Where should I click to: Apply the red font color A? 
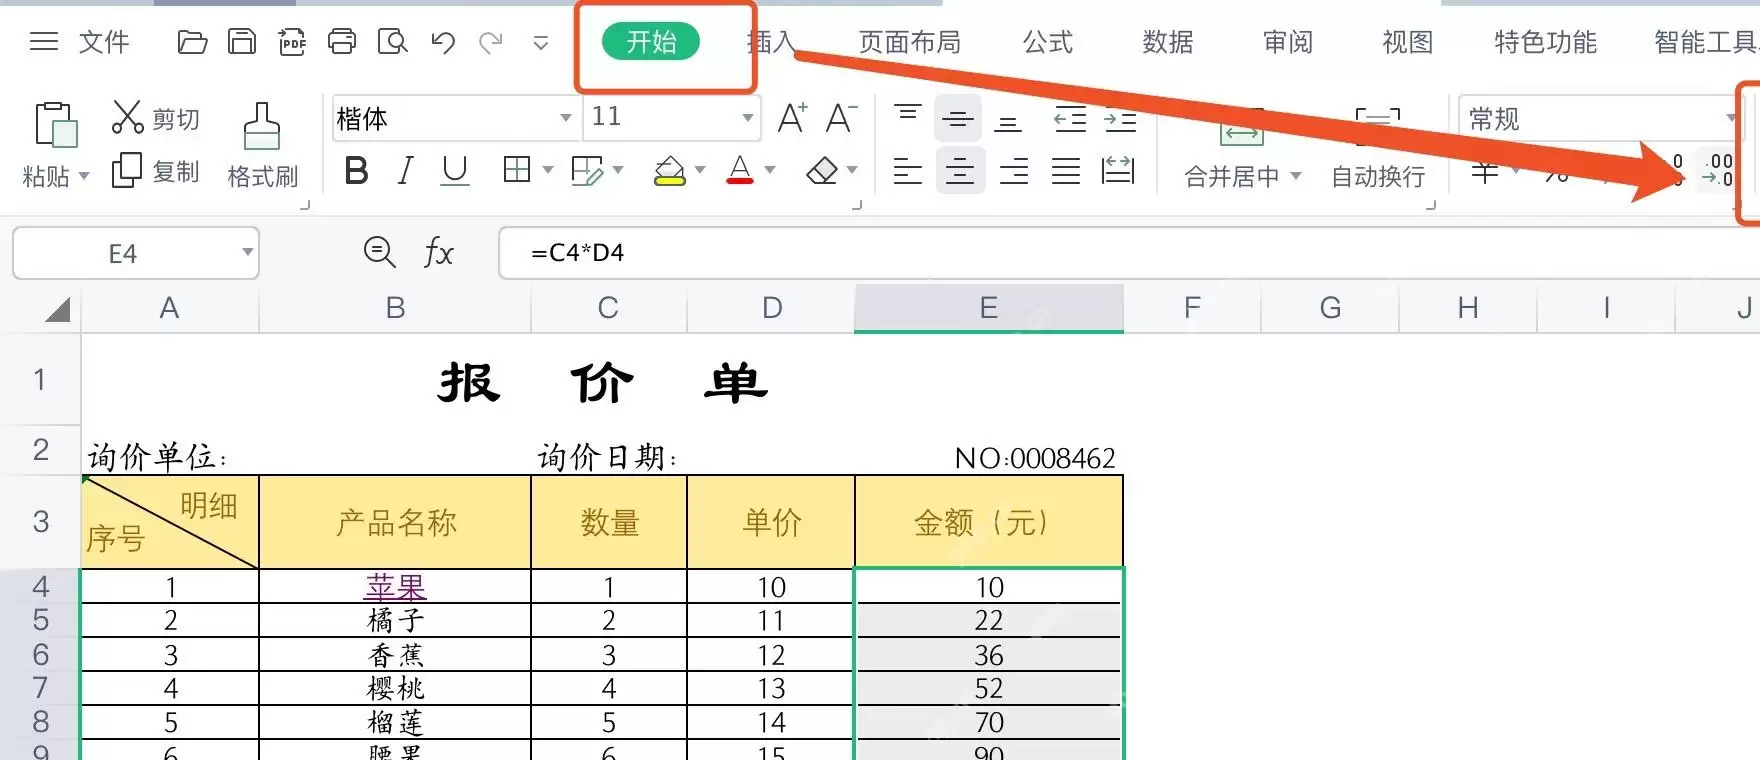click(x=740, y=170)
